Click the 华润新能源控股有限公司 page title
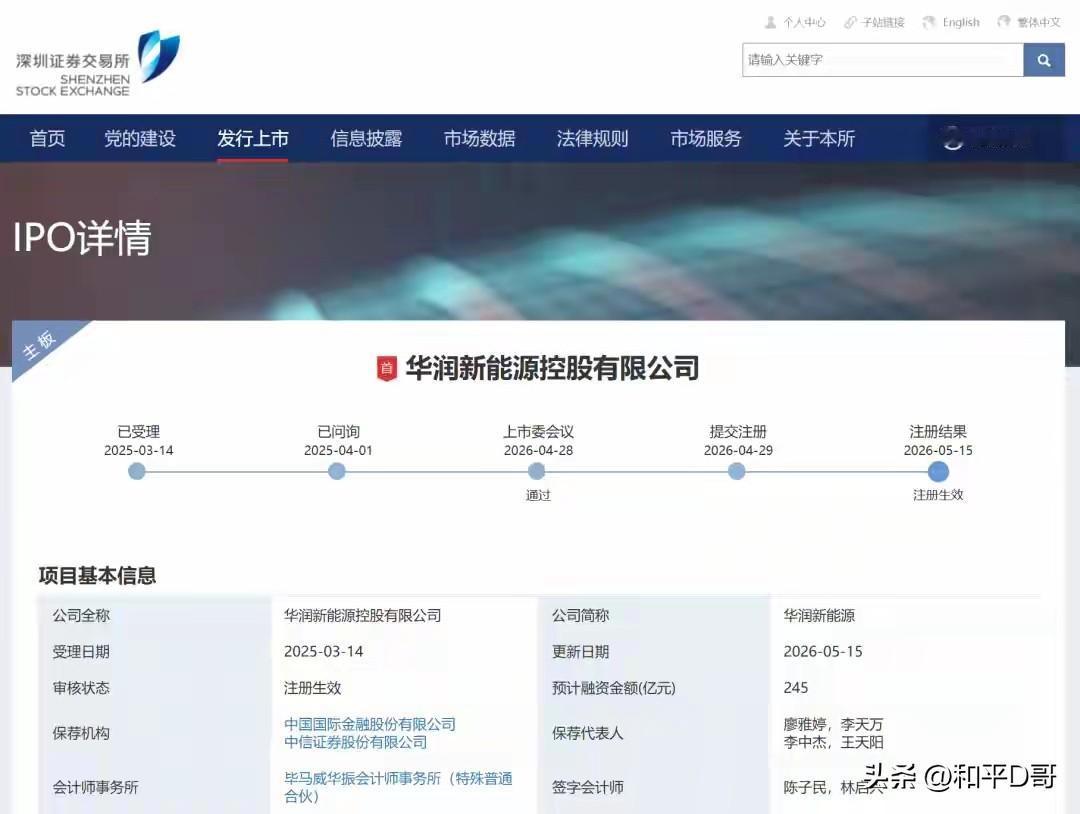Image resolution: width=1080 pixels, height=814 pixels. [552, 368]
